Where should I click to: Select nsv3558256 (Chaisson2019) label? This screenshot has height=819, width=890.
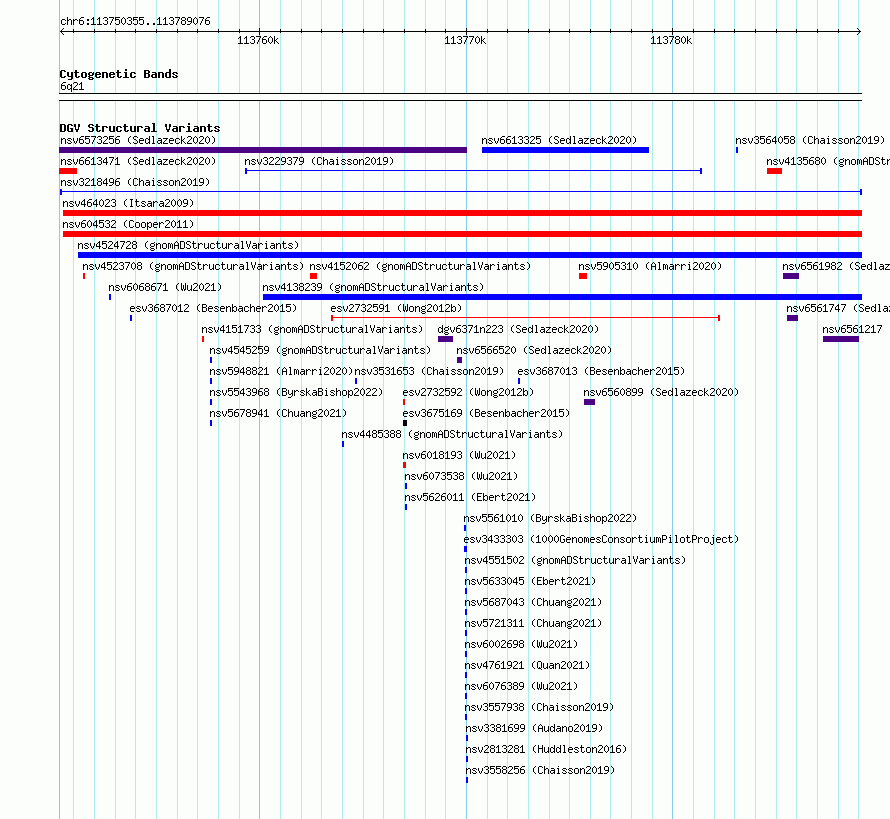540,770
